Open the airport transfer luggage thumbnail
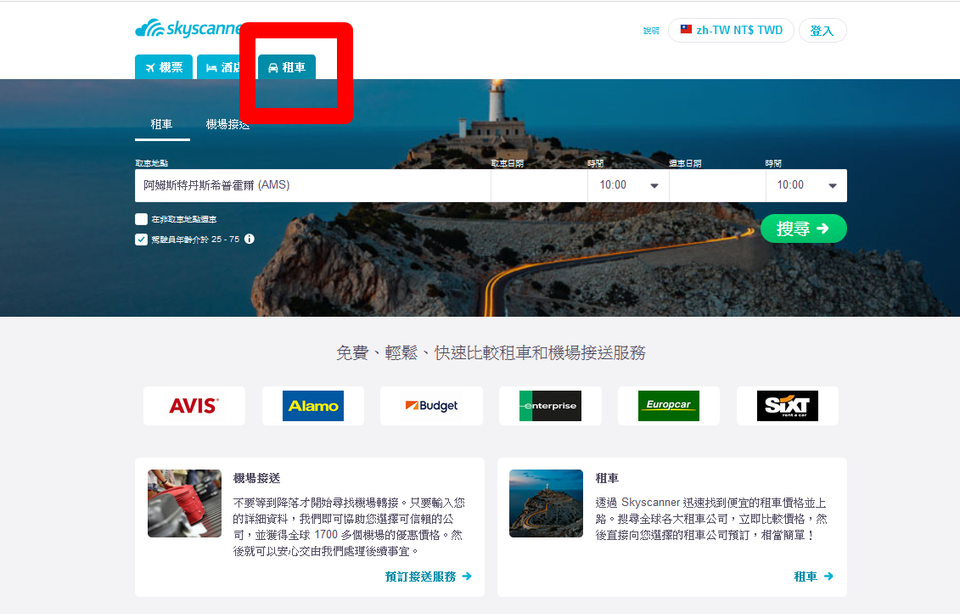 185,503
